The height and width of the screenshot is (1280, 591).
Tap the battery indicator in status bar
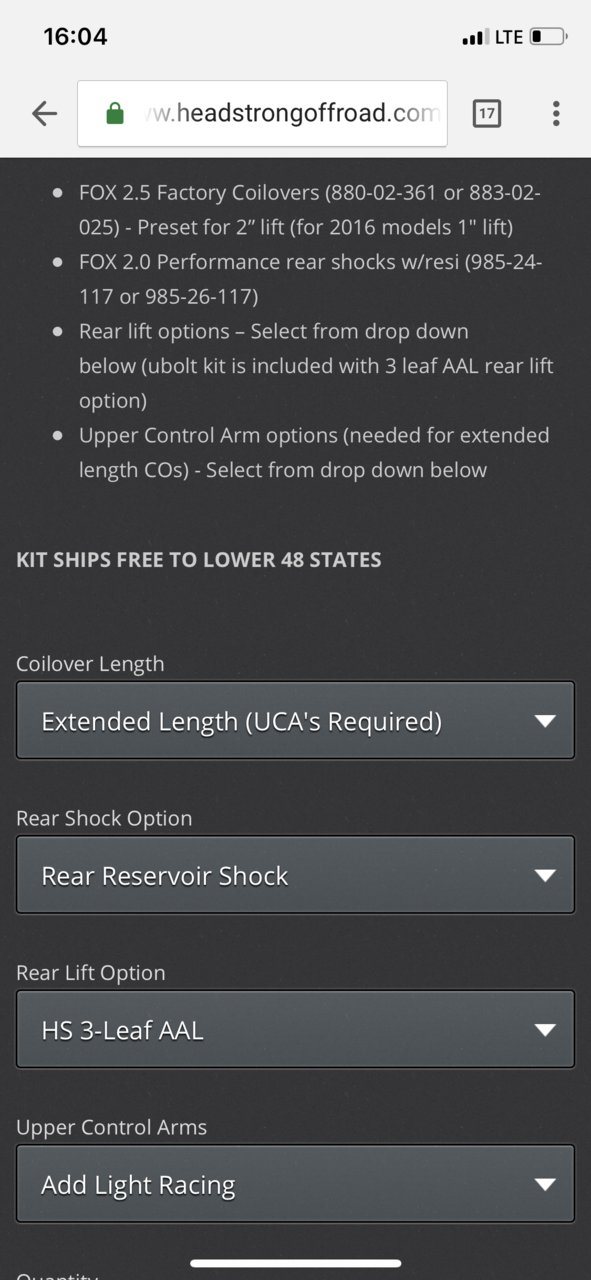coord(548,37)
